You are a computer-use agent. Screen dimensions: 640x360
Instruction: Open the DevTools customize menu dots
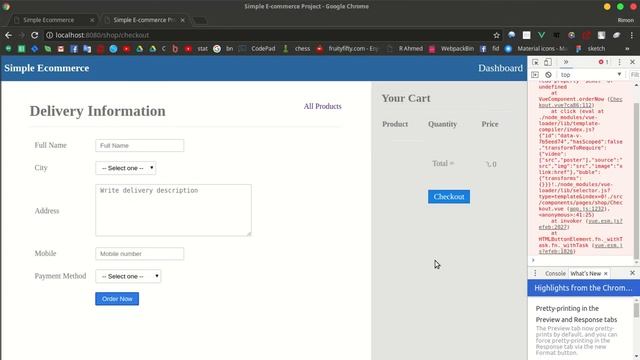pos(619,62)
